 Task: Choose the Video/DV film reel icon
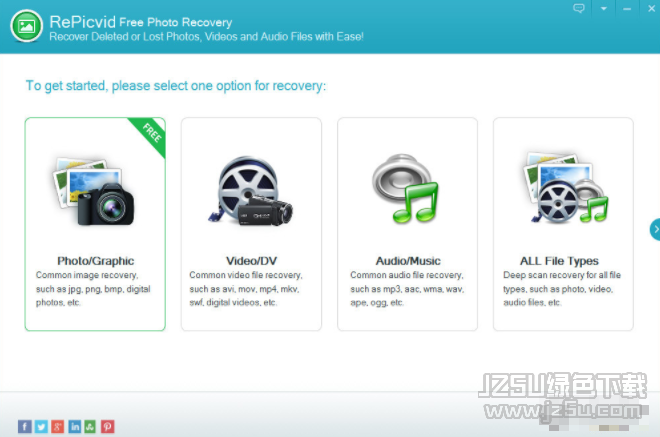tap(250, 191)
